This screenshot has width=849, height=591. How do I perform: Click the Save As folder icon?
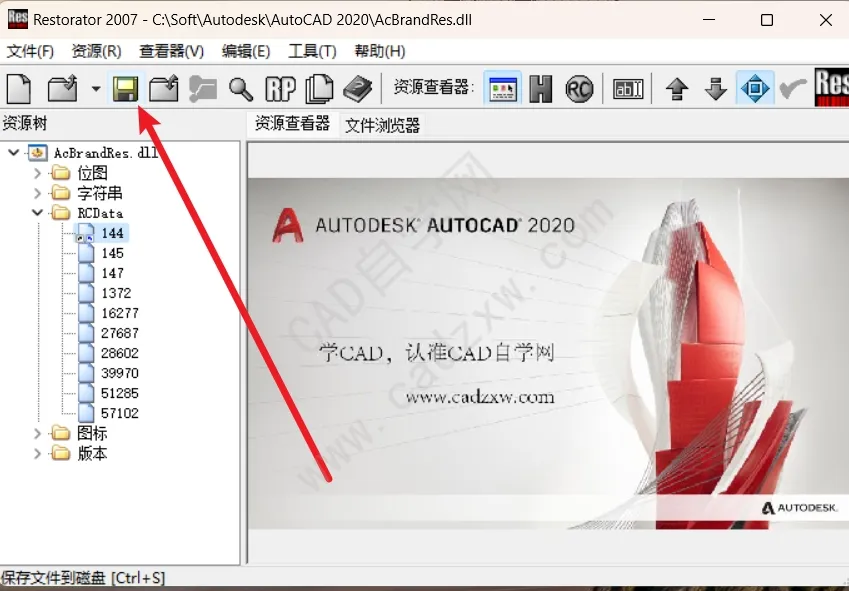coord(164,88)
